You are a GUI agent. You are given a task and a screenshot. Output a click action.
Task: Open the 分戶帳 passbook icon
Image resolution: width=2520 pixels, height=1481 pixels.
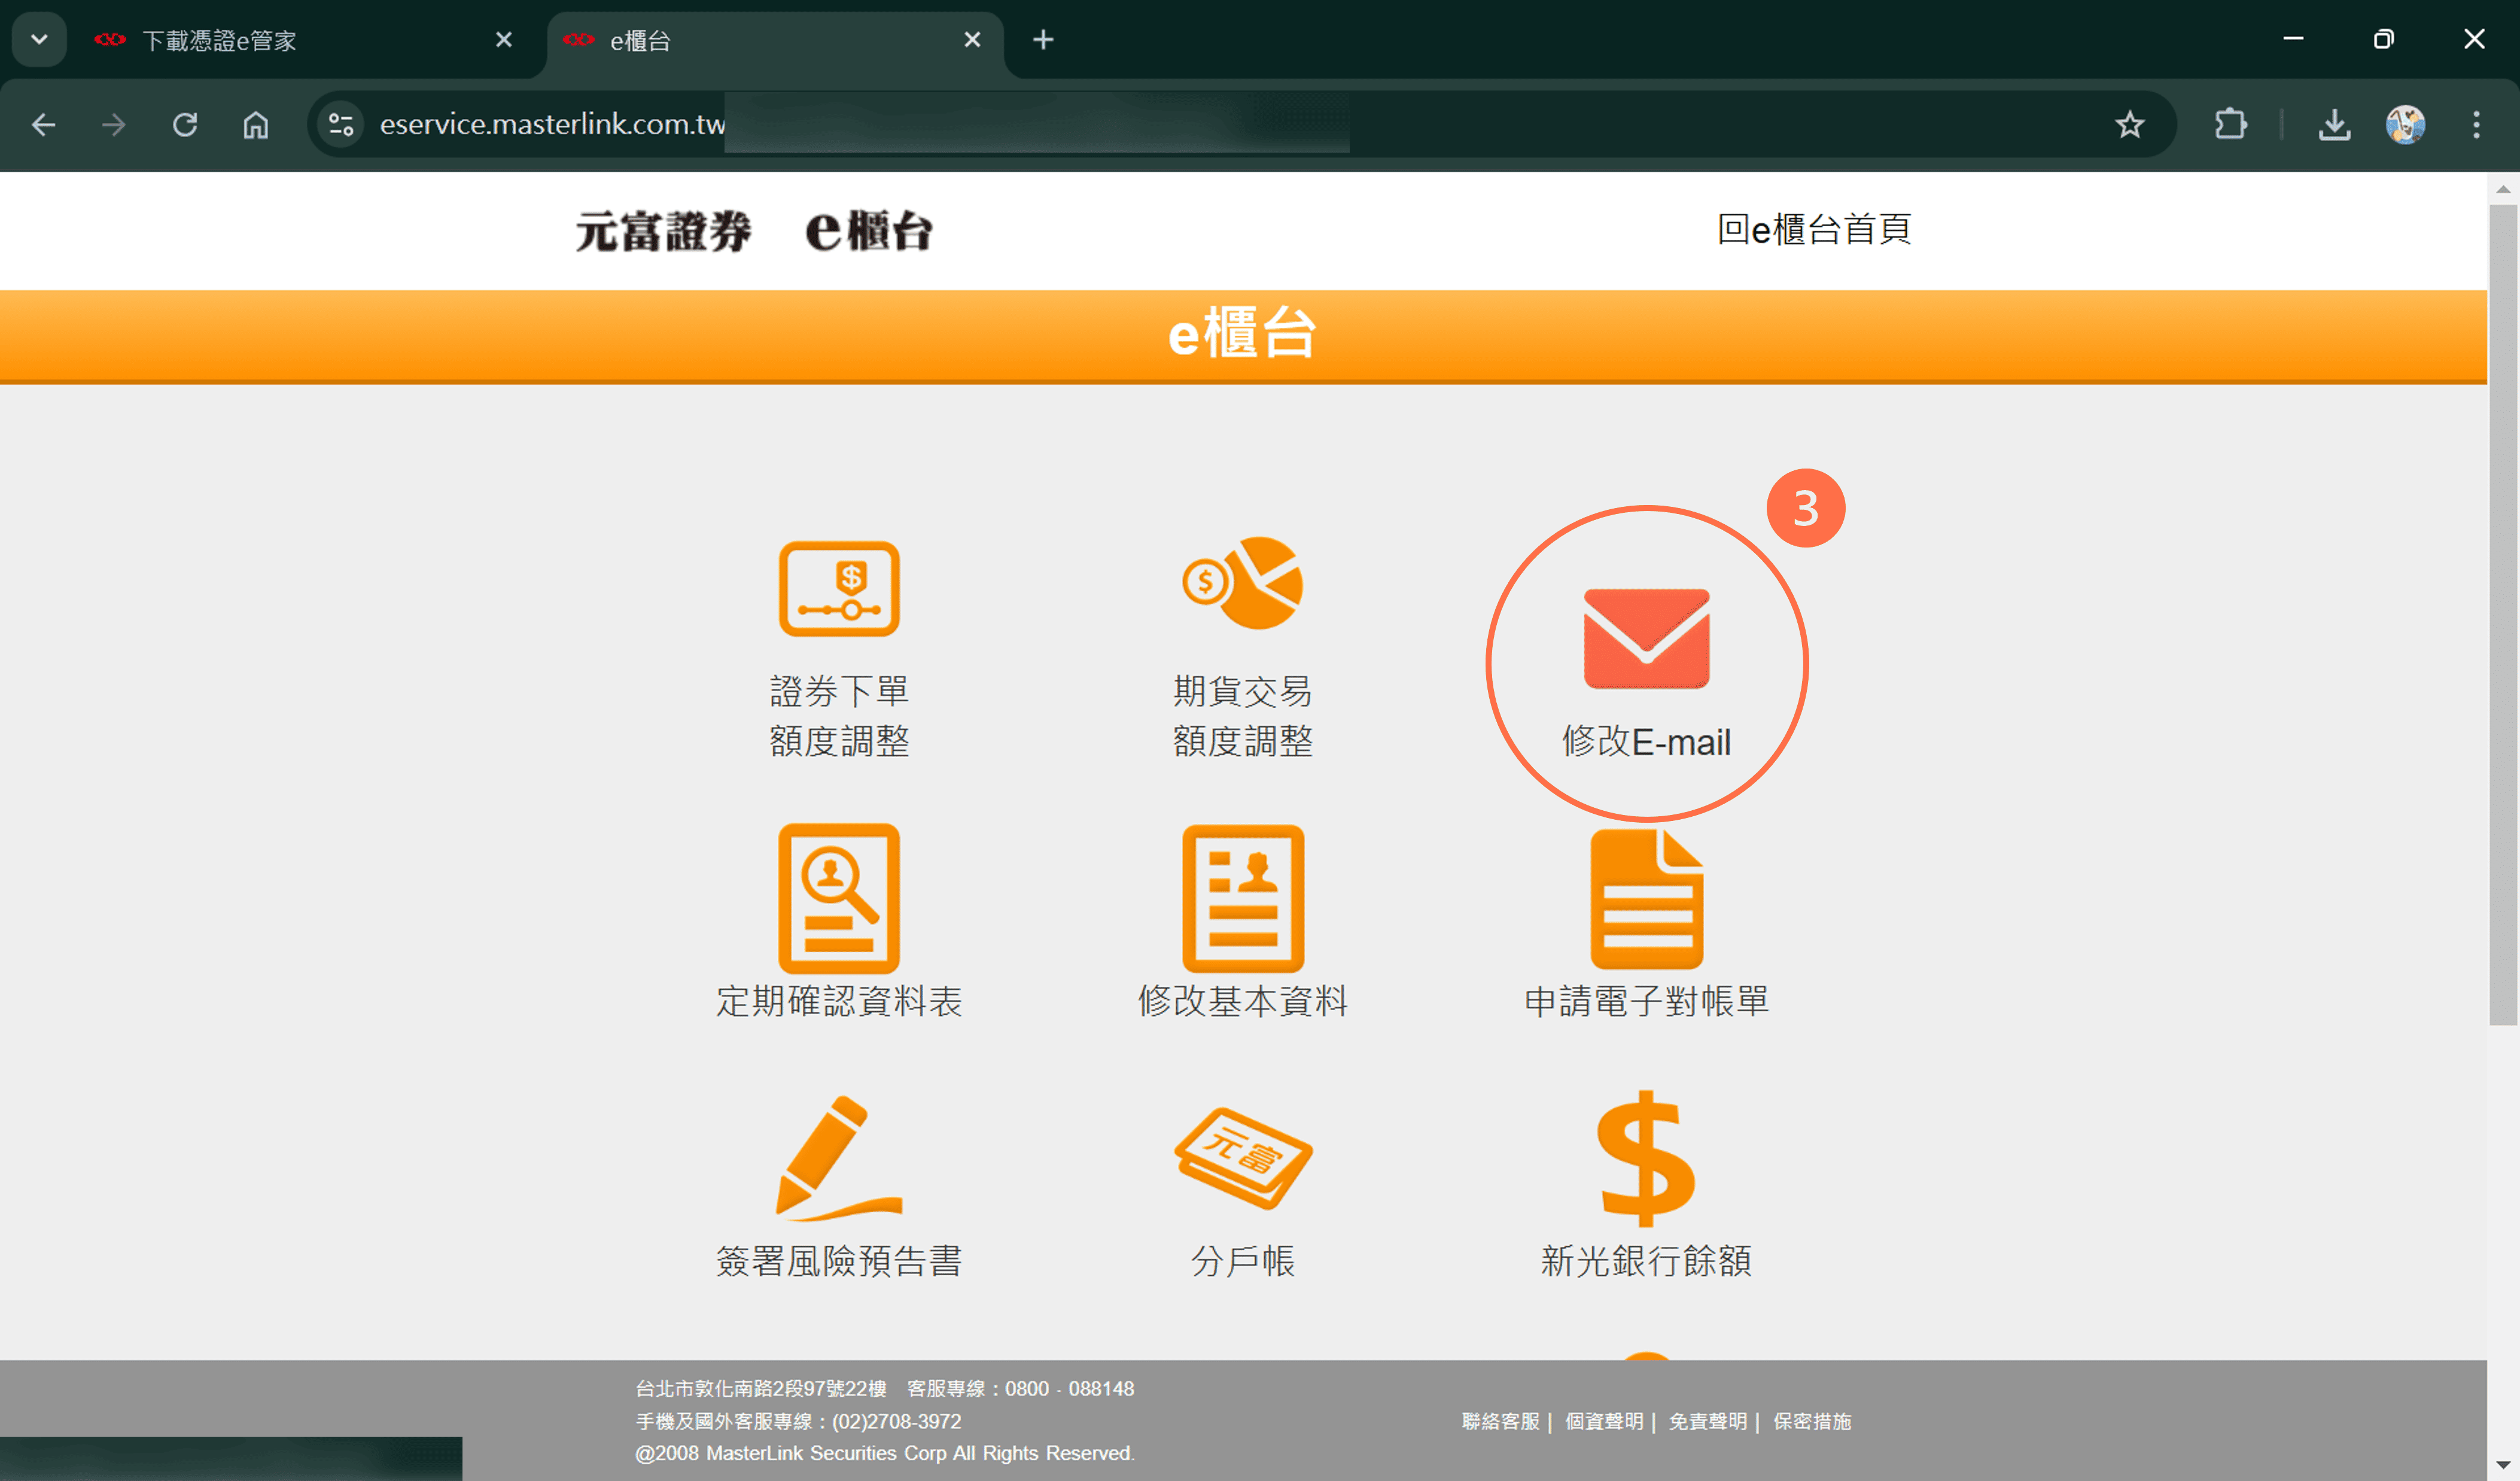click(x=1243, y=1158)
